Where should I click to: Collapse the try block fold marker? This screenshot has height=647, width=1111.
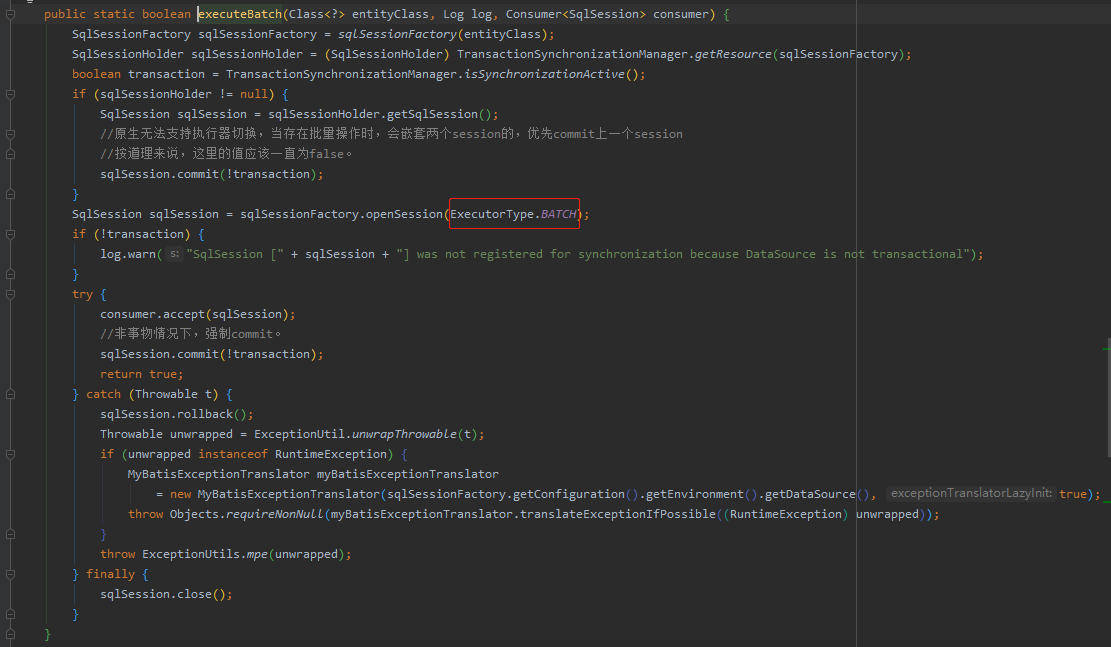point(10,294)
